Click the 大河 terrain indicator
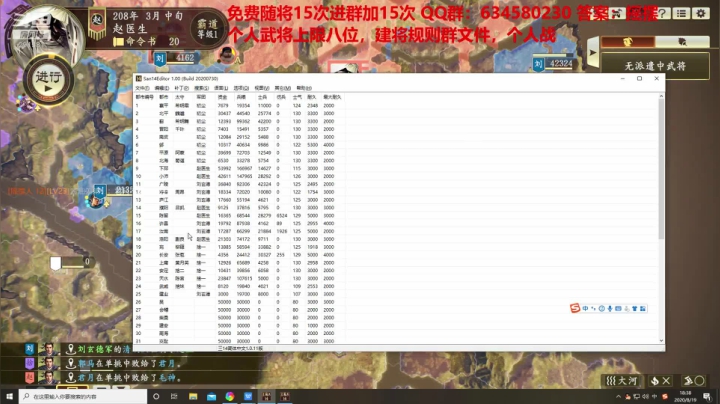Screen dimensions: 720x404 tap(622, 381)
